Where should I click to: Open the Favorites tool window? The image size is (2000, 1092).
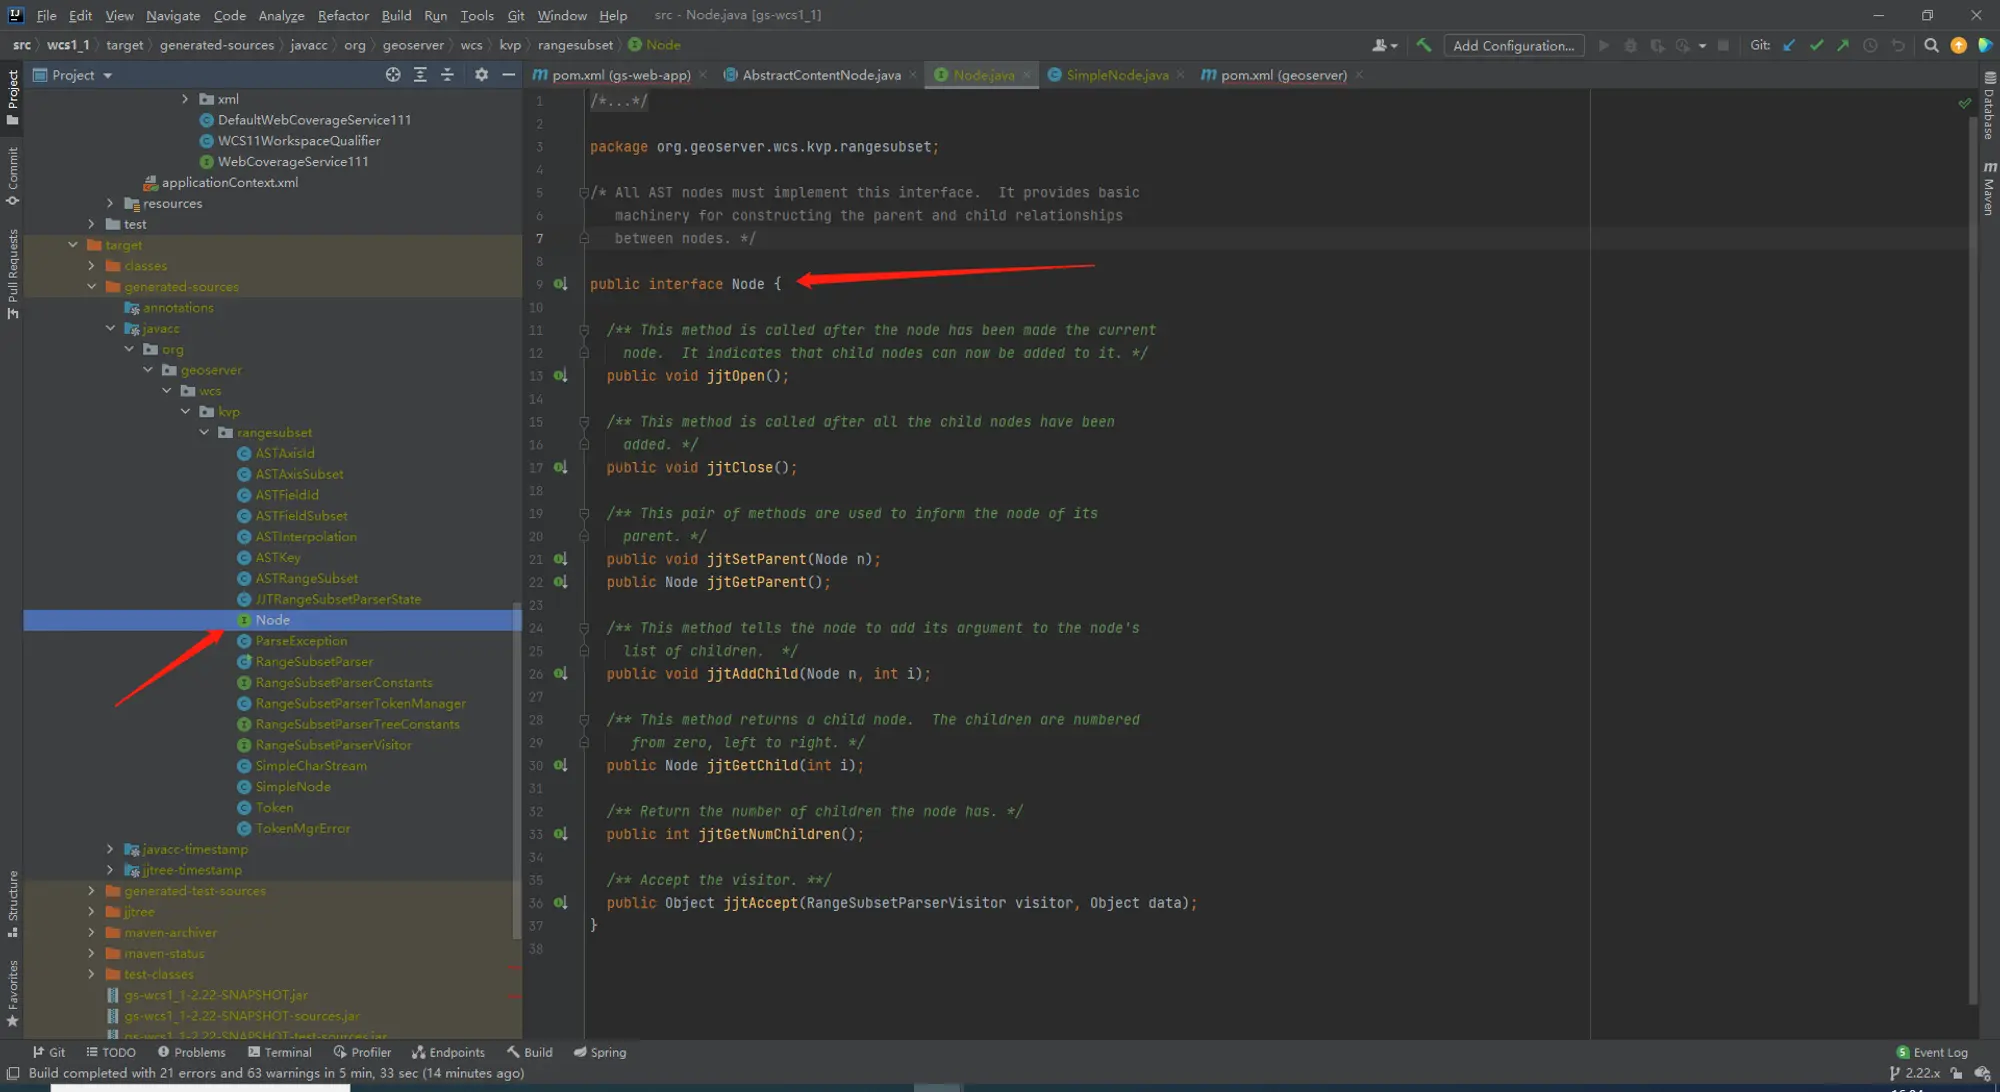click(12, 993)
